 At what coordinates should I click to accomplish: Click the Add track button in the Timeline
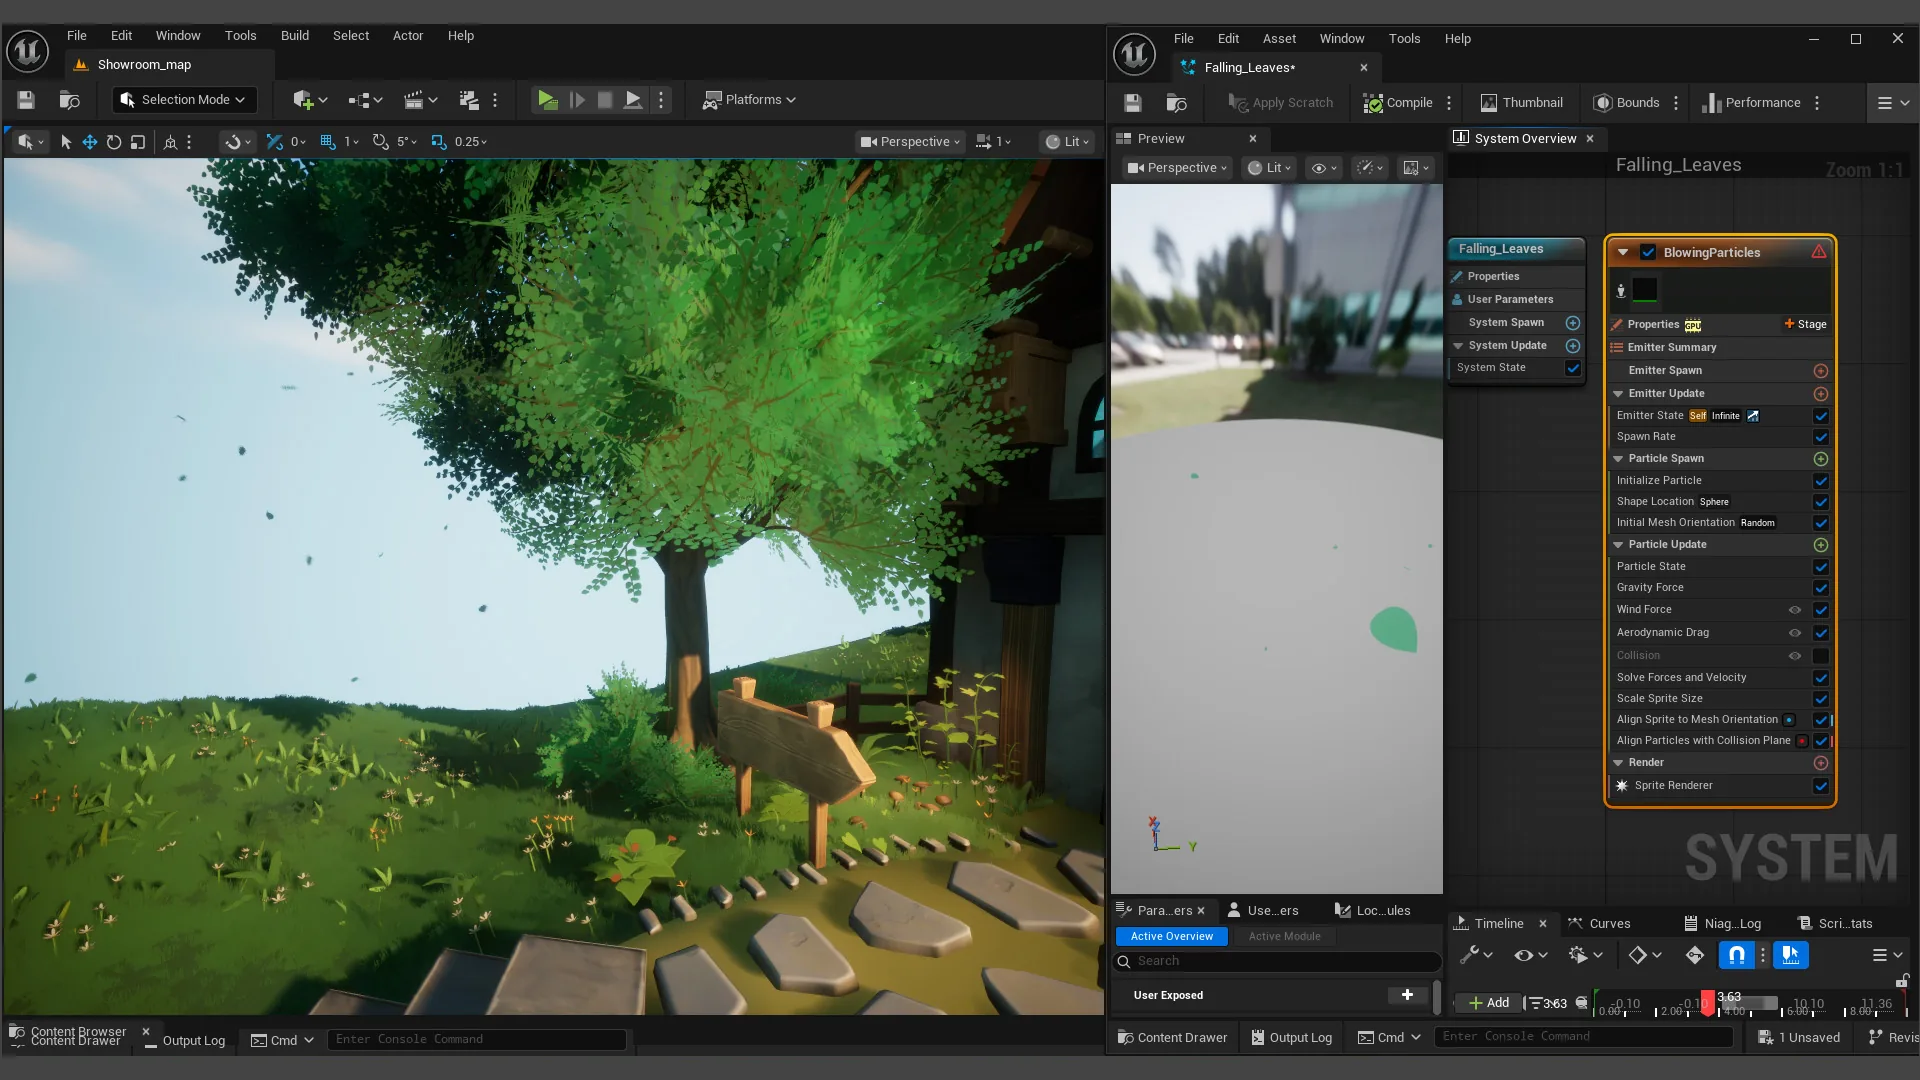pos(1488,1003)
